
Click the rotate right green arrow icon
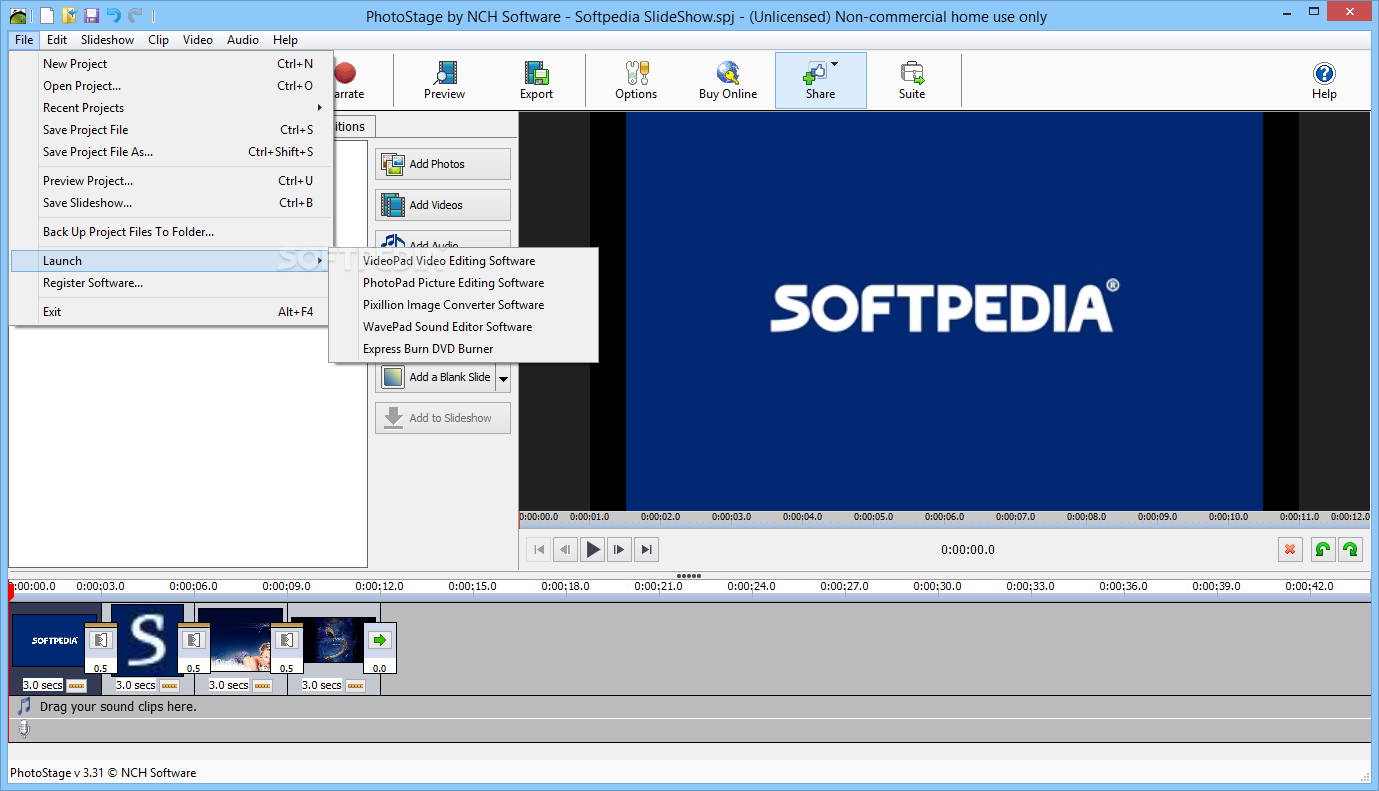(x=1350, y=549)
